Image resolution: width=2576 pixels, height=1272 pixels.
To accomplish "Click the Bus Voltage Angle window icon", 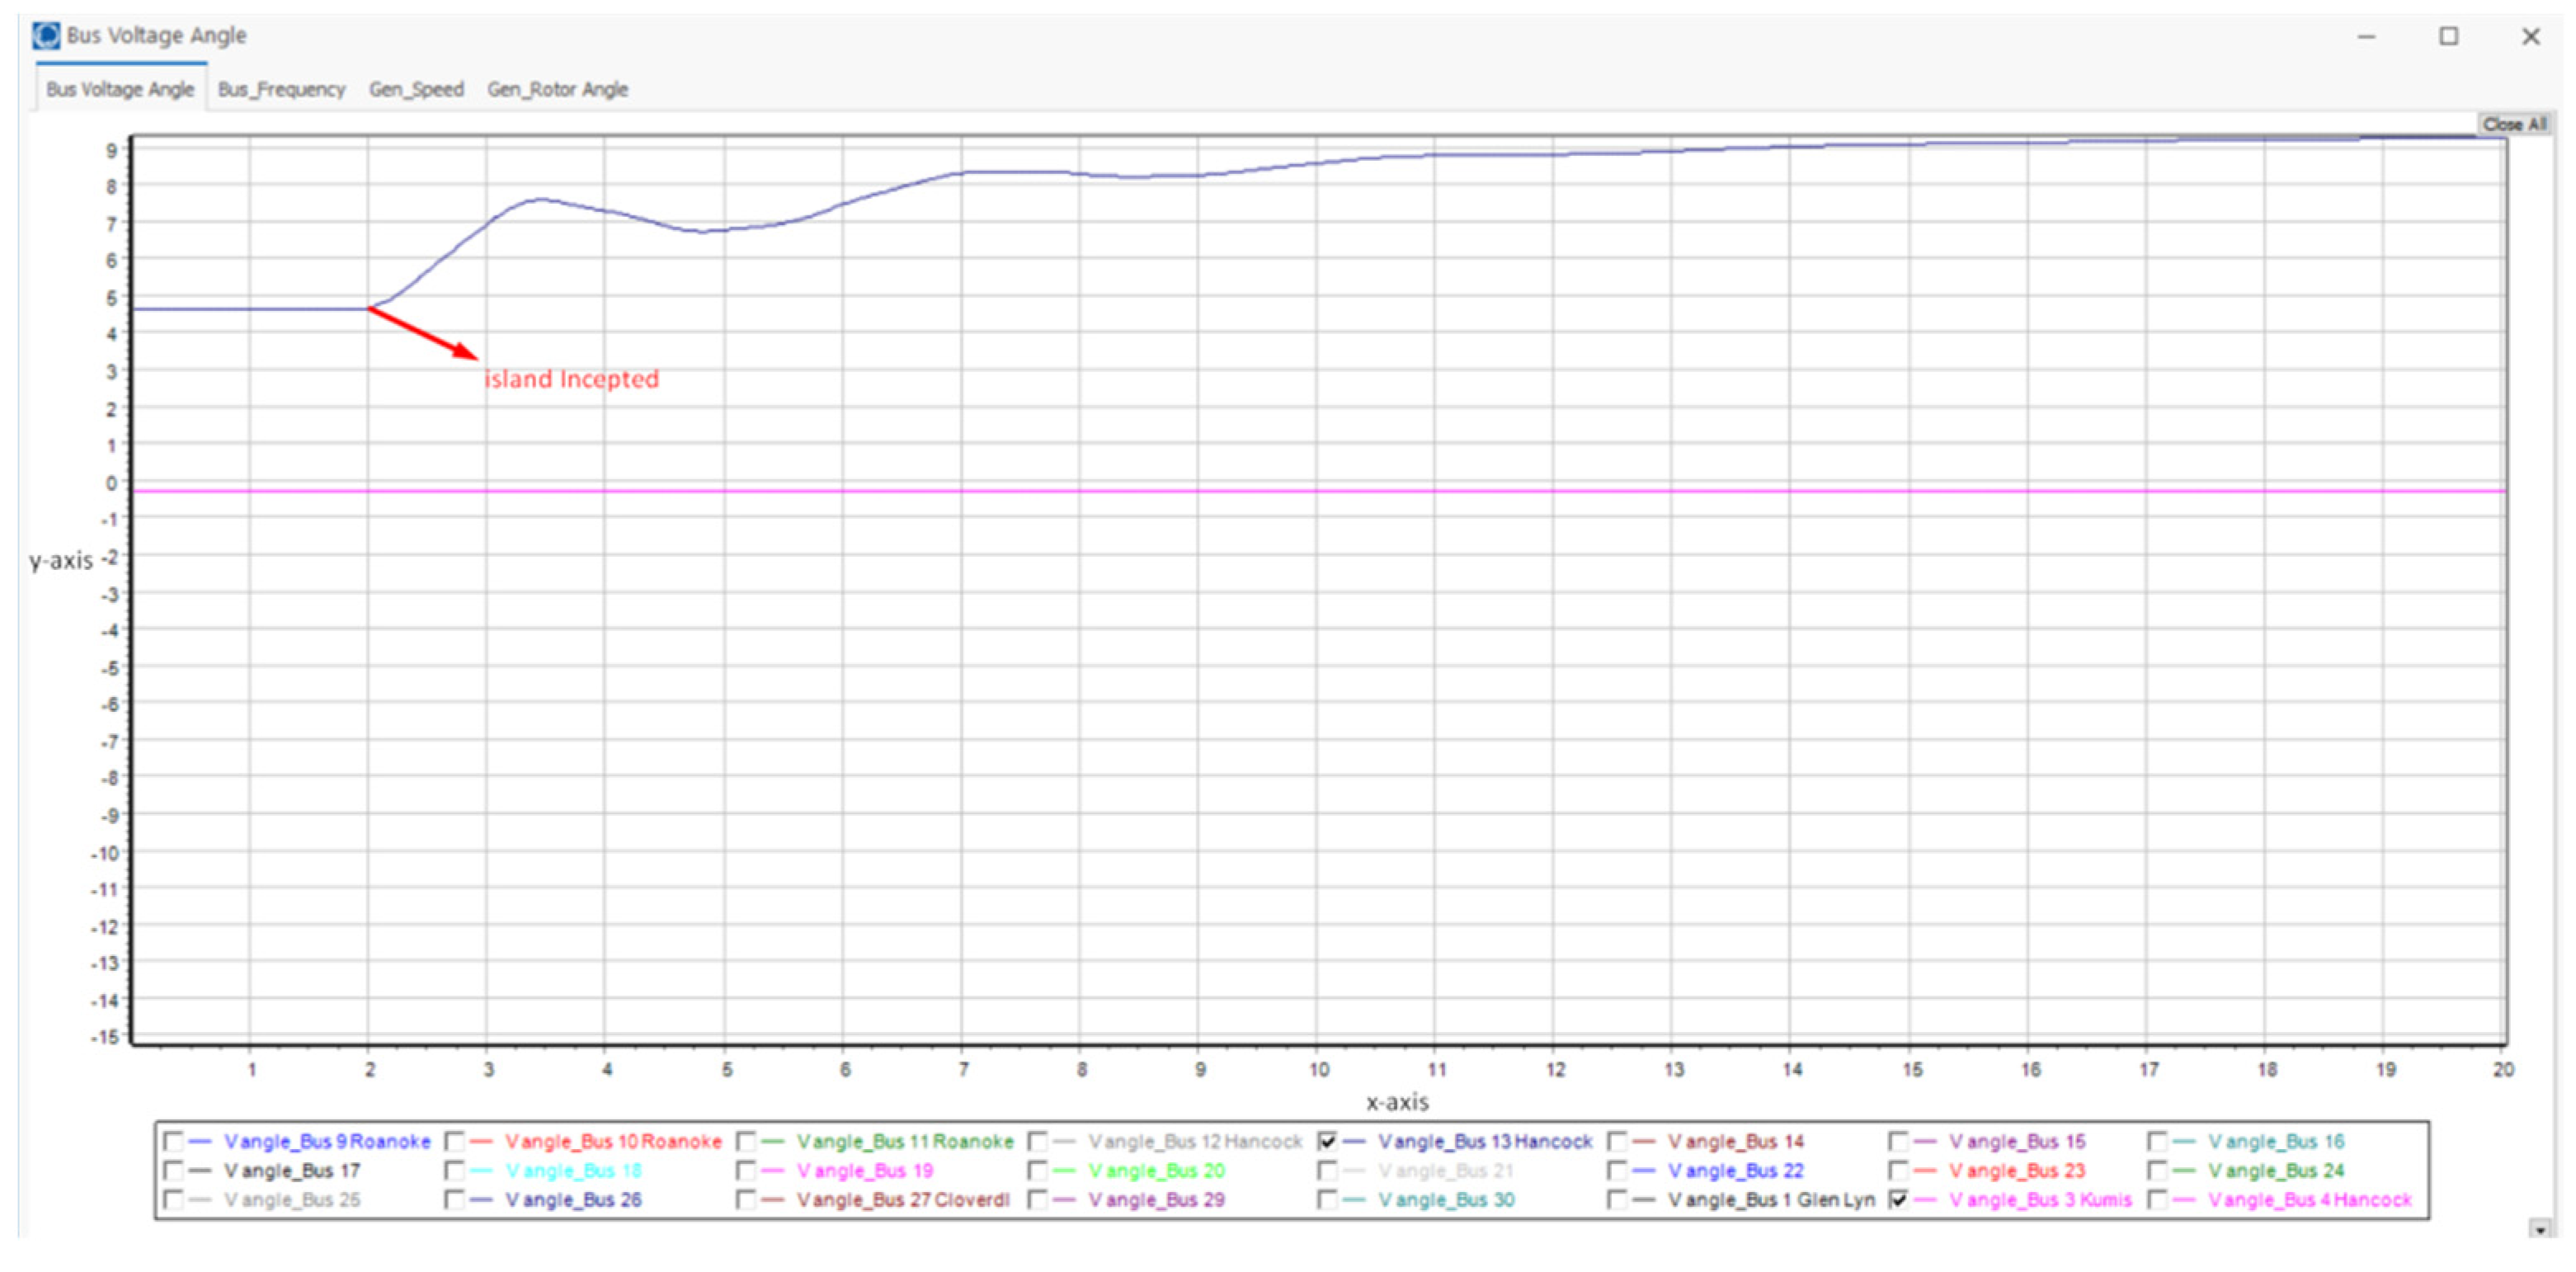I will tap(46, 36).
